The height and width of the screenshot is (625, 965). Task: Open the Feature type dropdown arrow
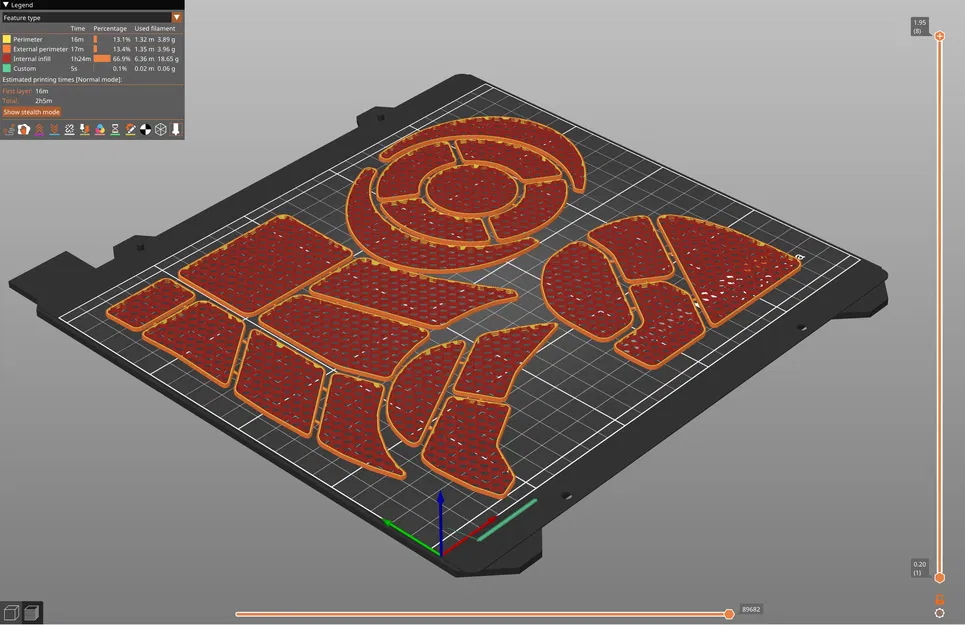pyautogui.click(x=177, y=17)
